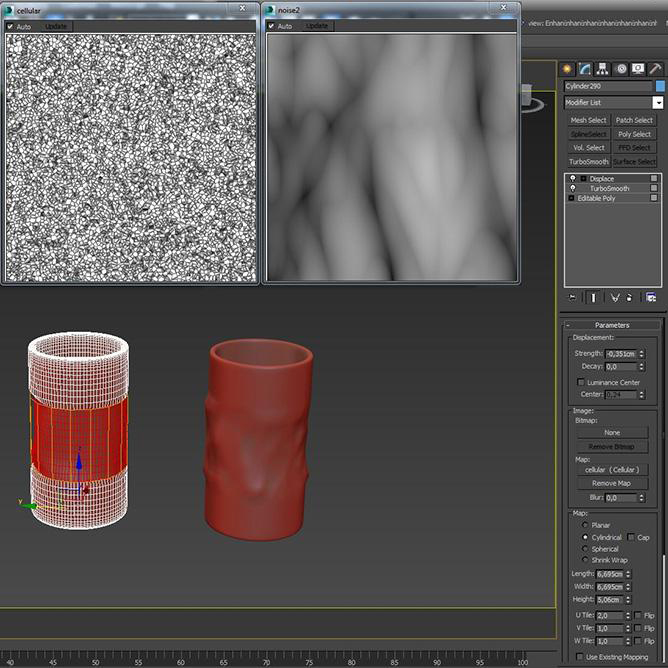The image size is (668, 668).
Task: Select Spherical mapping radio button
Action: point(585,549)
